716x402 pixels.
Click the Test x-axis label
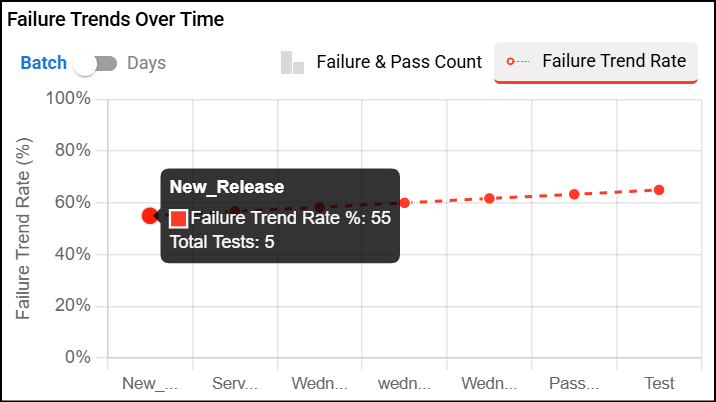[659, 383]
